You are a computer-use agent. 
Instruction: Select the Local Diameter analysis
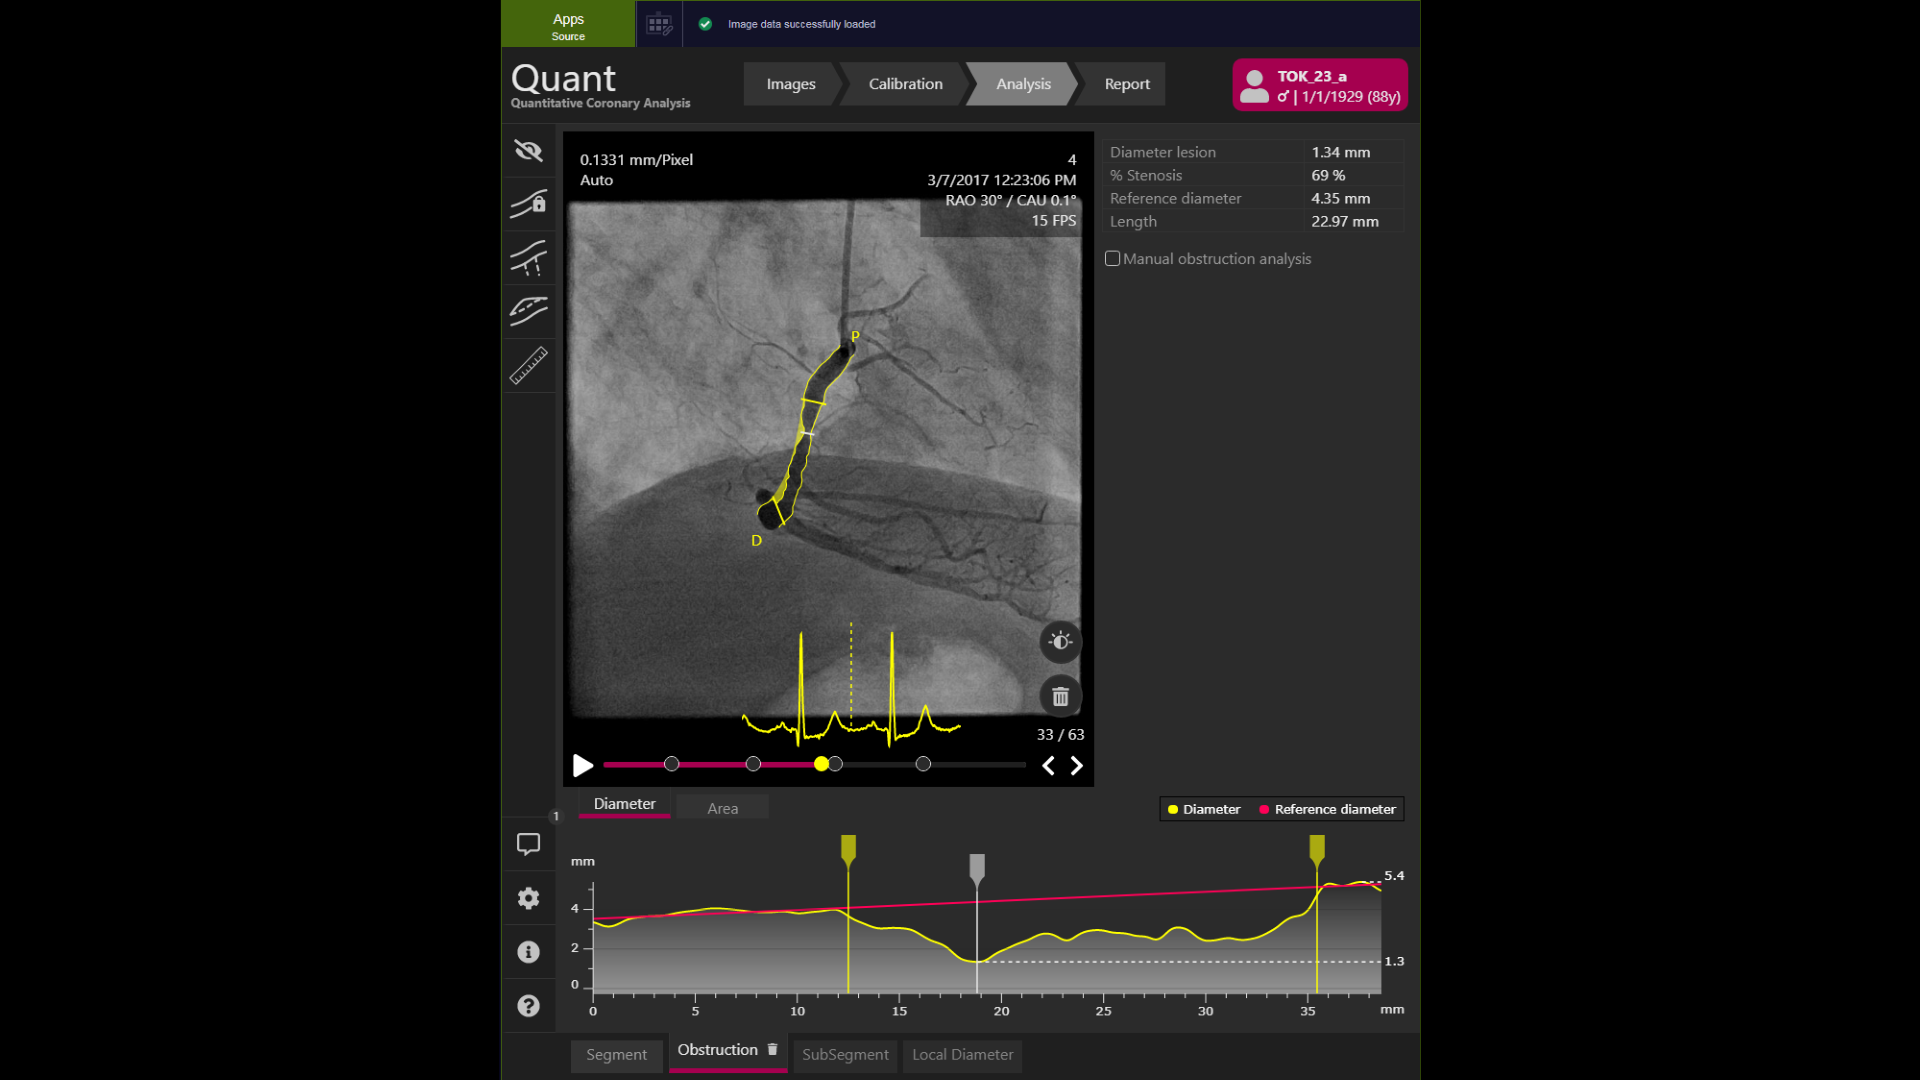coord(961,1055)
